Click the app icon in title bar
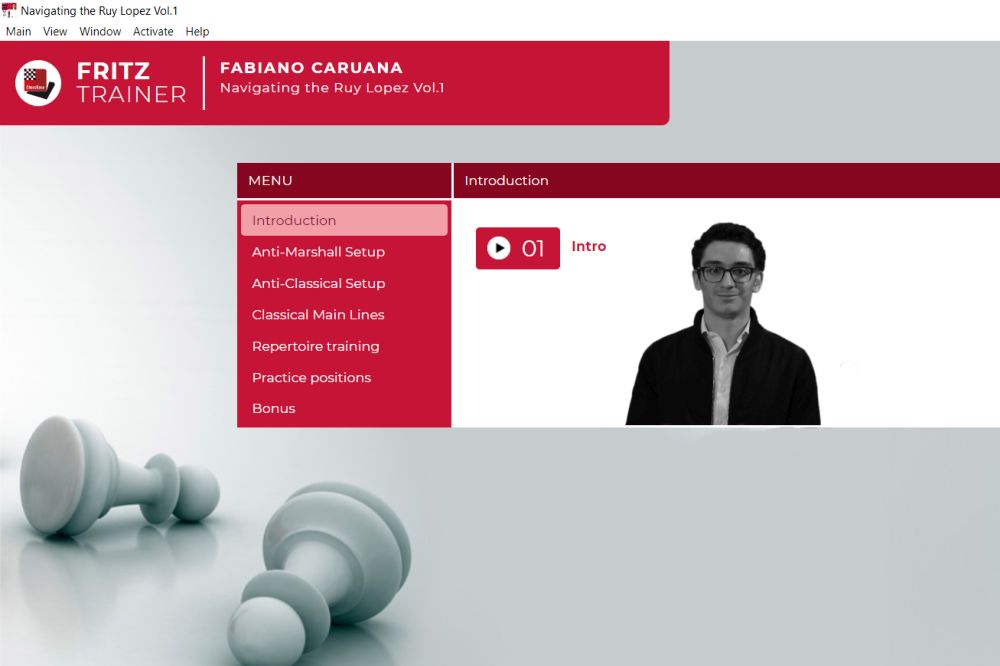This screenshot has height=666, width=1000. (8, 10)
